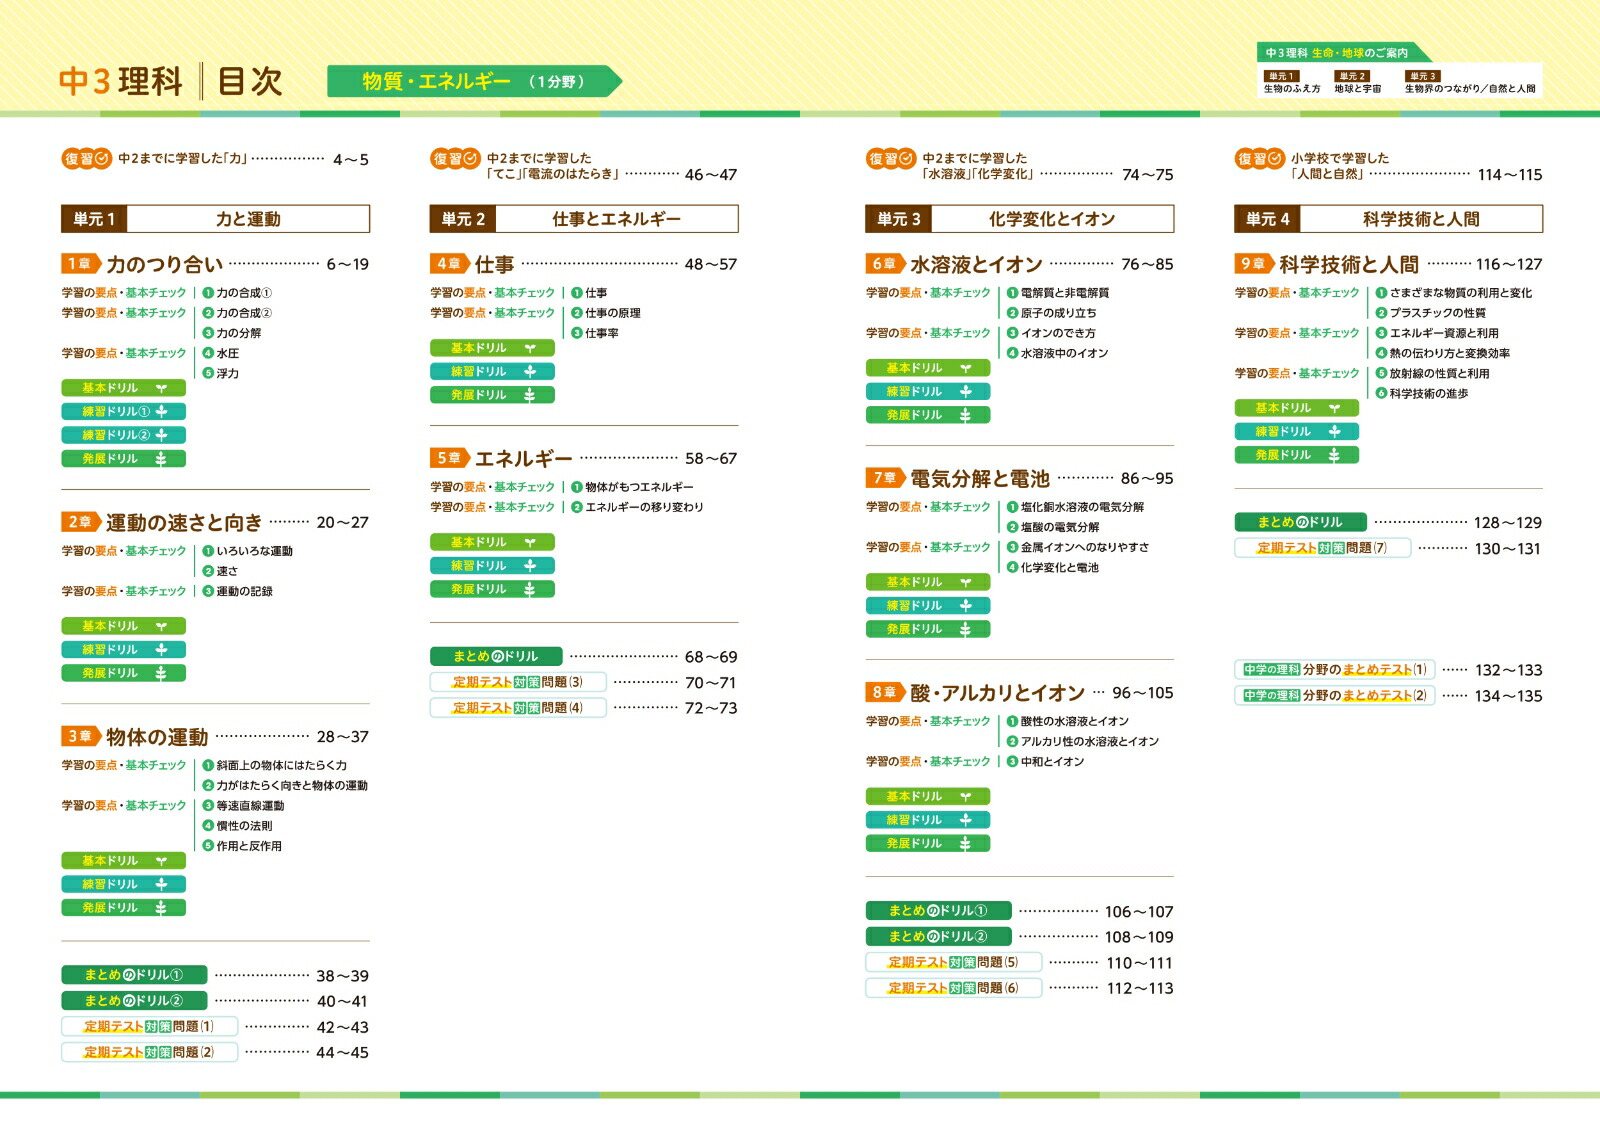Open the chapter title 電気分解と電池
Screen dimensions: 1600x1130
coord(980,479)
